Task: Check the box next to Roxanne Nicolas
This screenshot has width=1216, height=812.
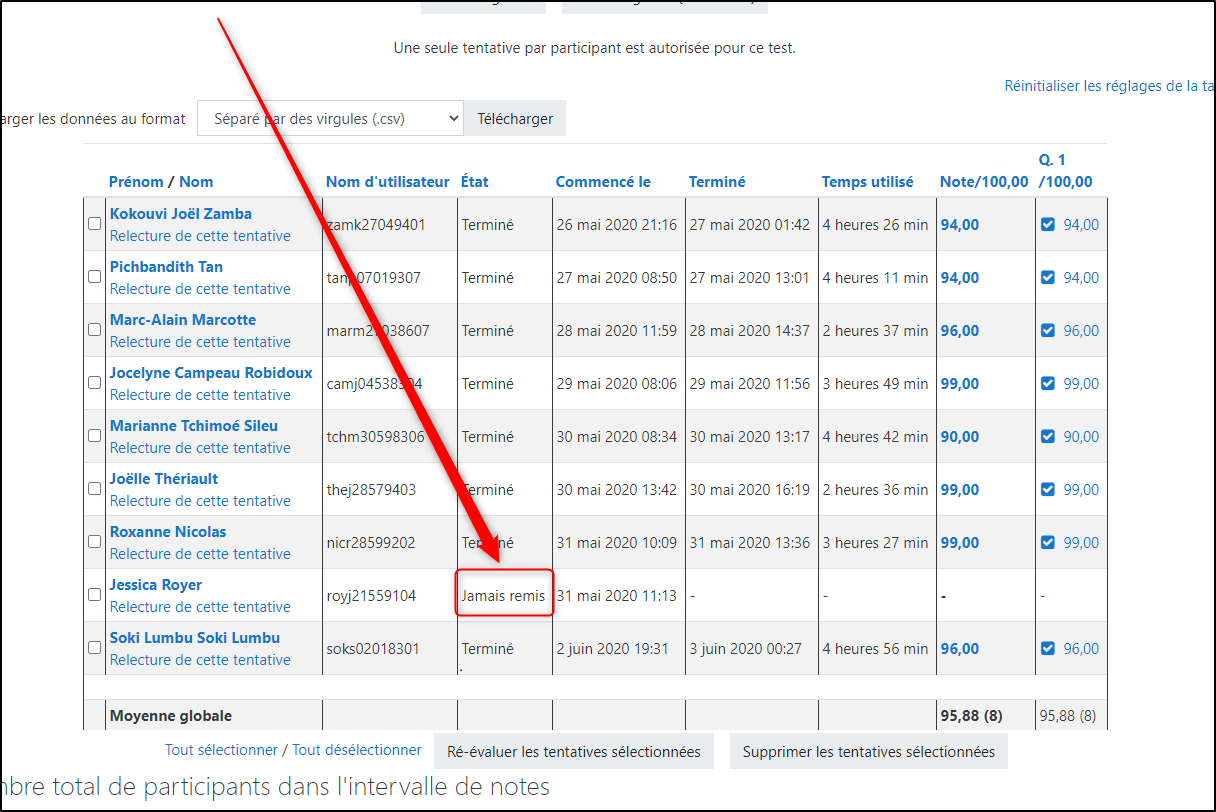Action: click(x=95, y=541)
